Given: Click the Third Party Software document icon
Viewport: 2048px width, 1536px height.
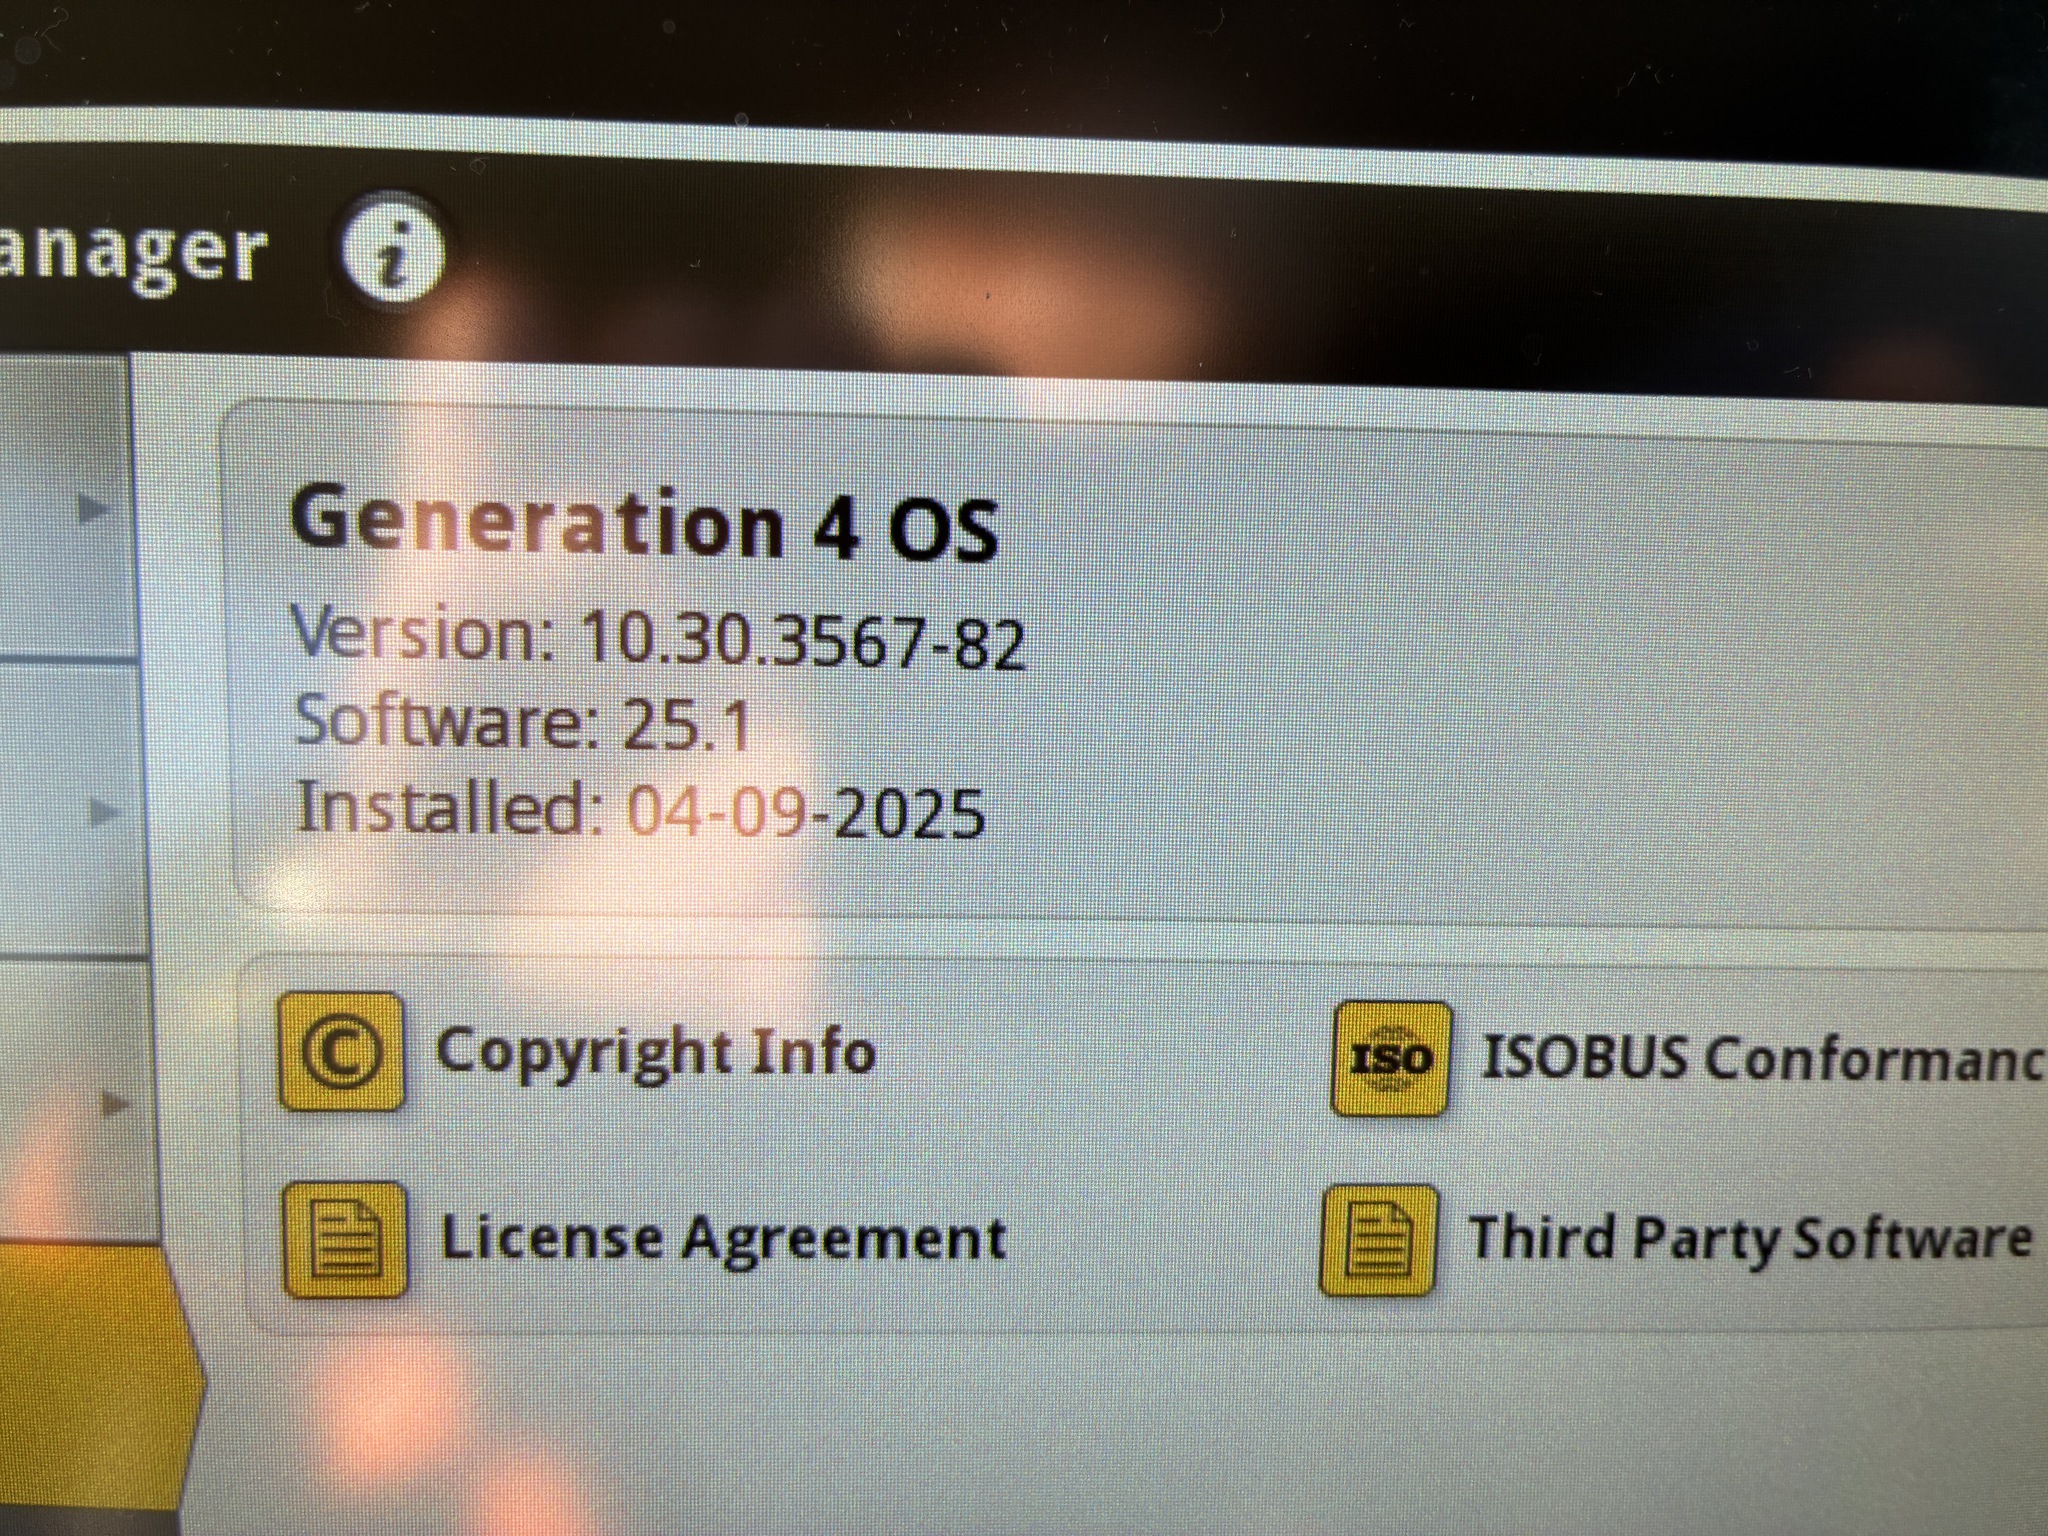Looking at the screenshot, I should [1379, 1241].
